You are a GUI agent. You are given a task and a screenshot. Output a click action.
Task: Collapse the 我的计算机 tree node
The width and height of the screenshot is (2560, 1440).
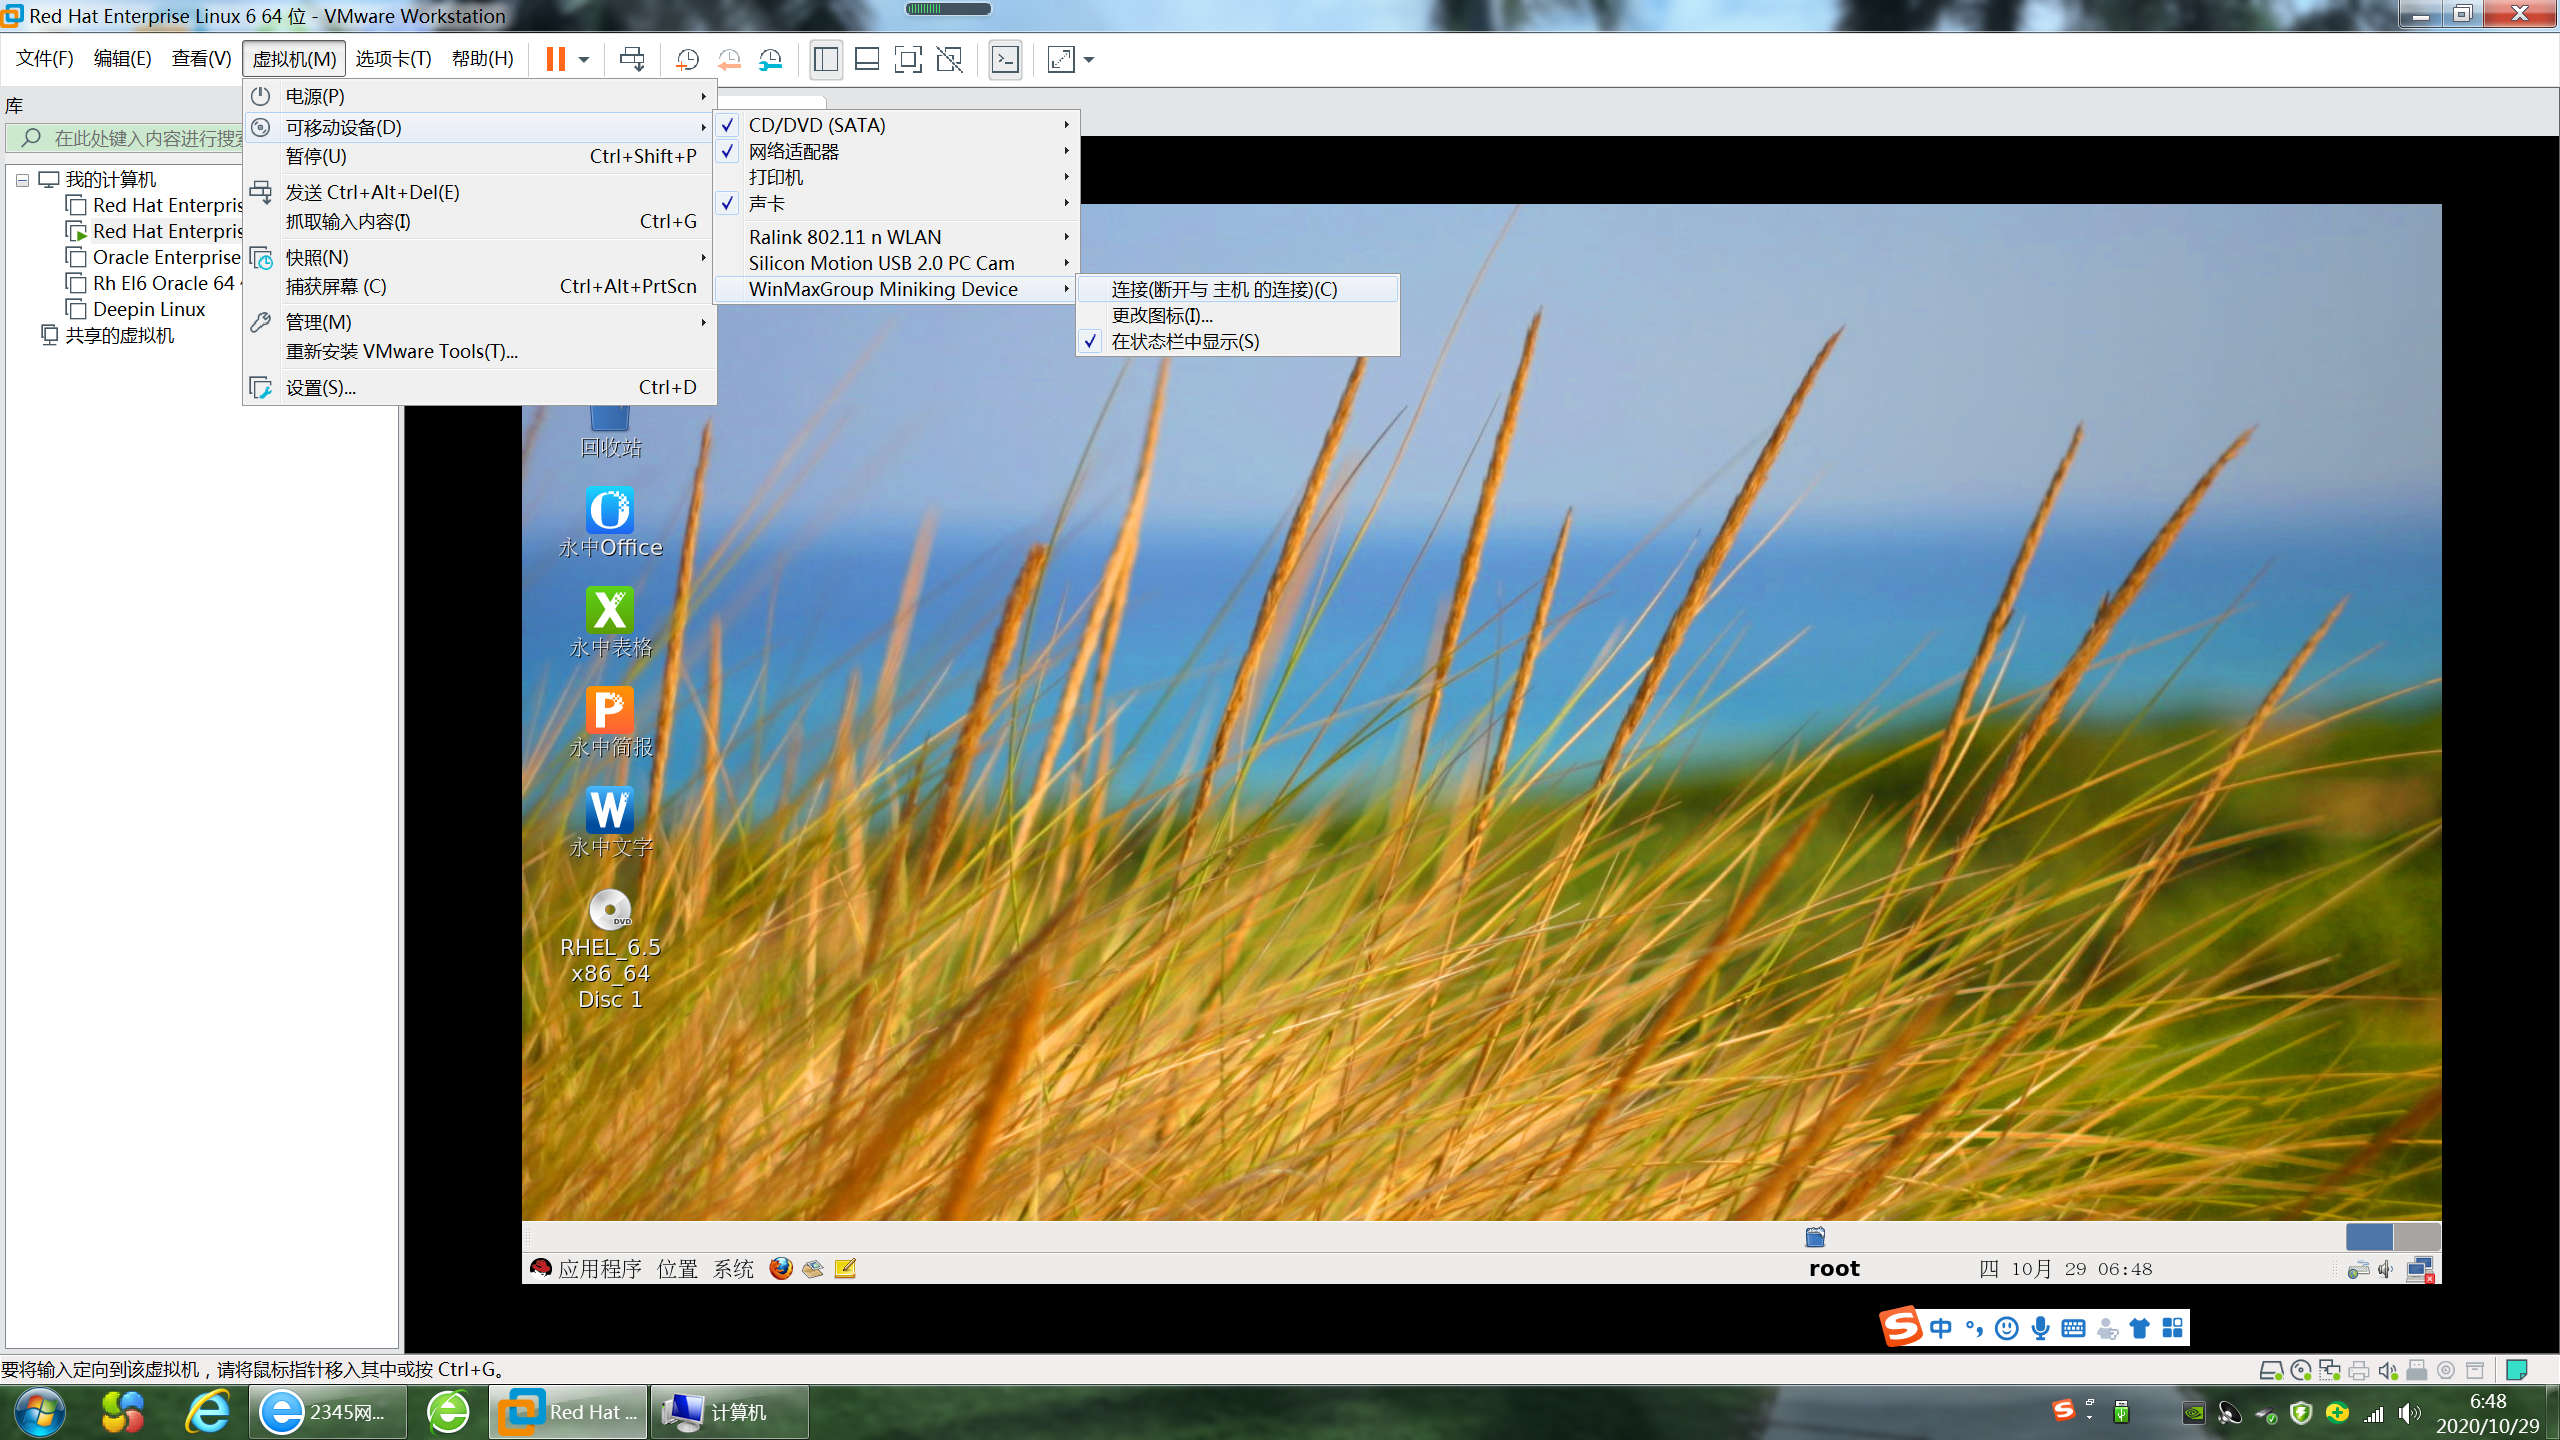[x=22, y=180]
